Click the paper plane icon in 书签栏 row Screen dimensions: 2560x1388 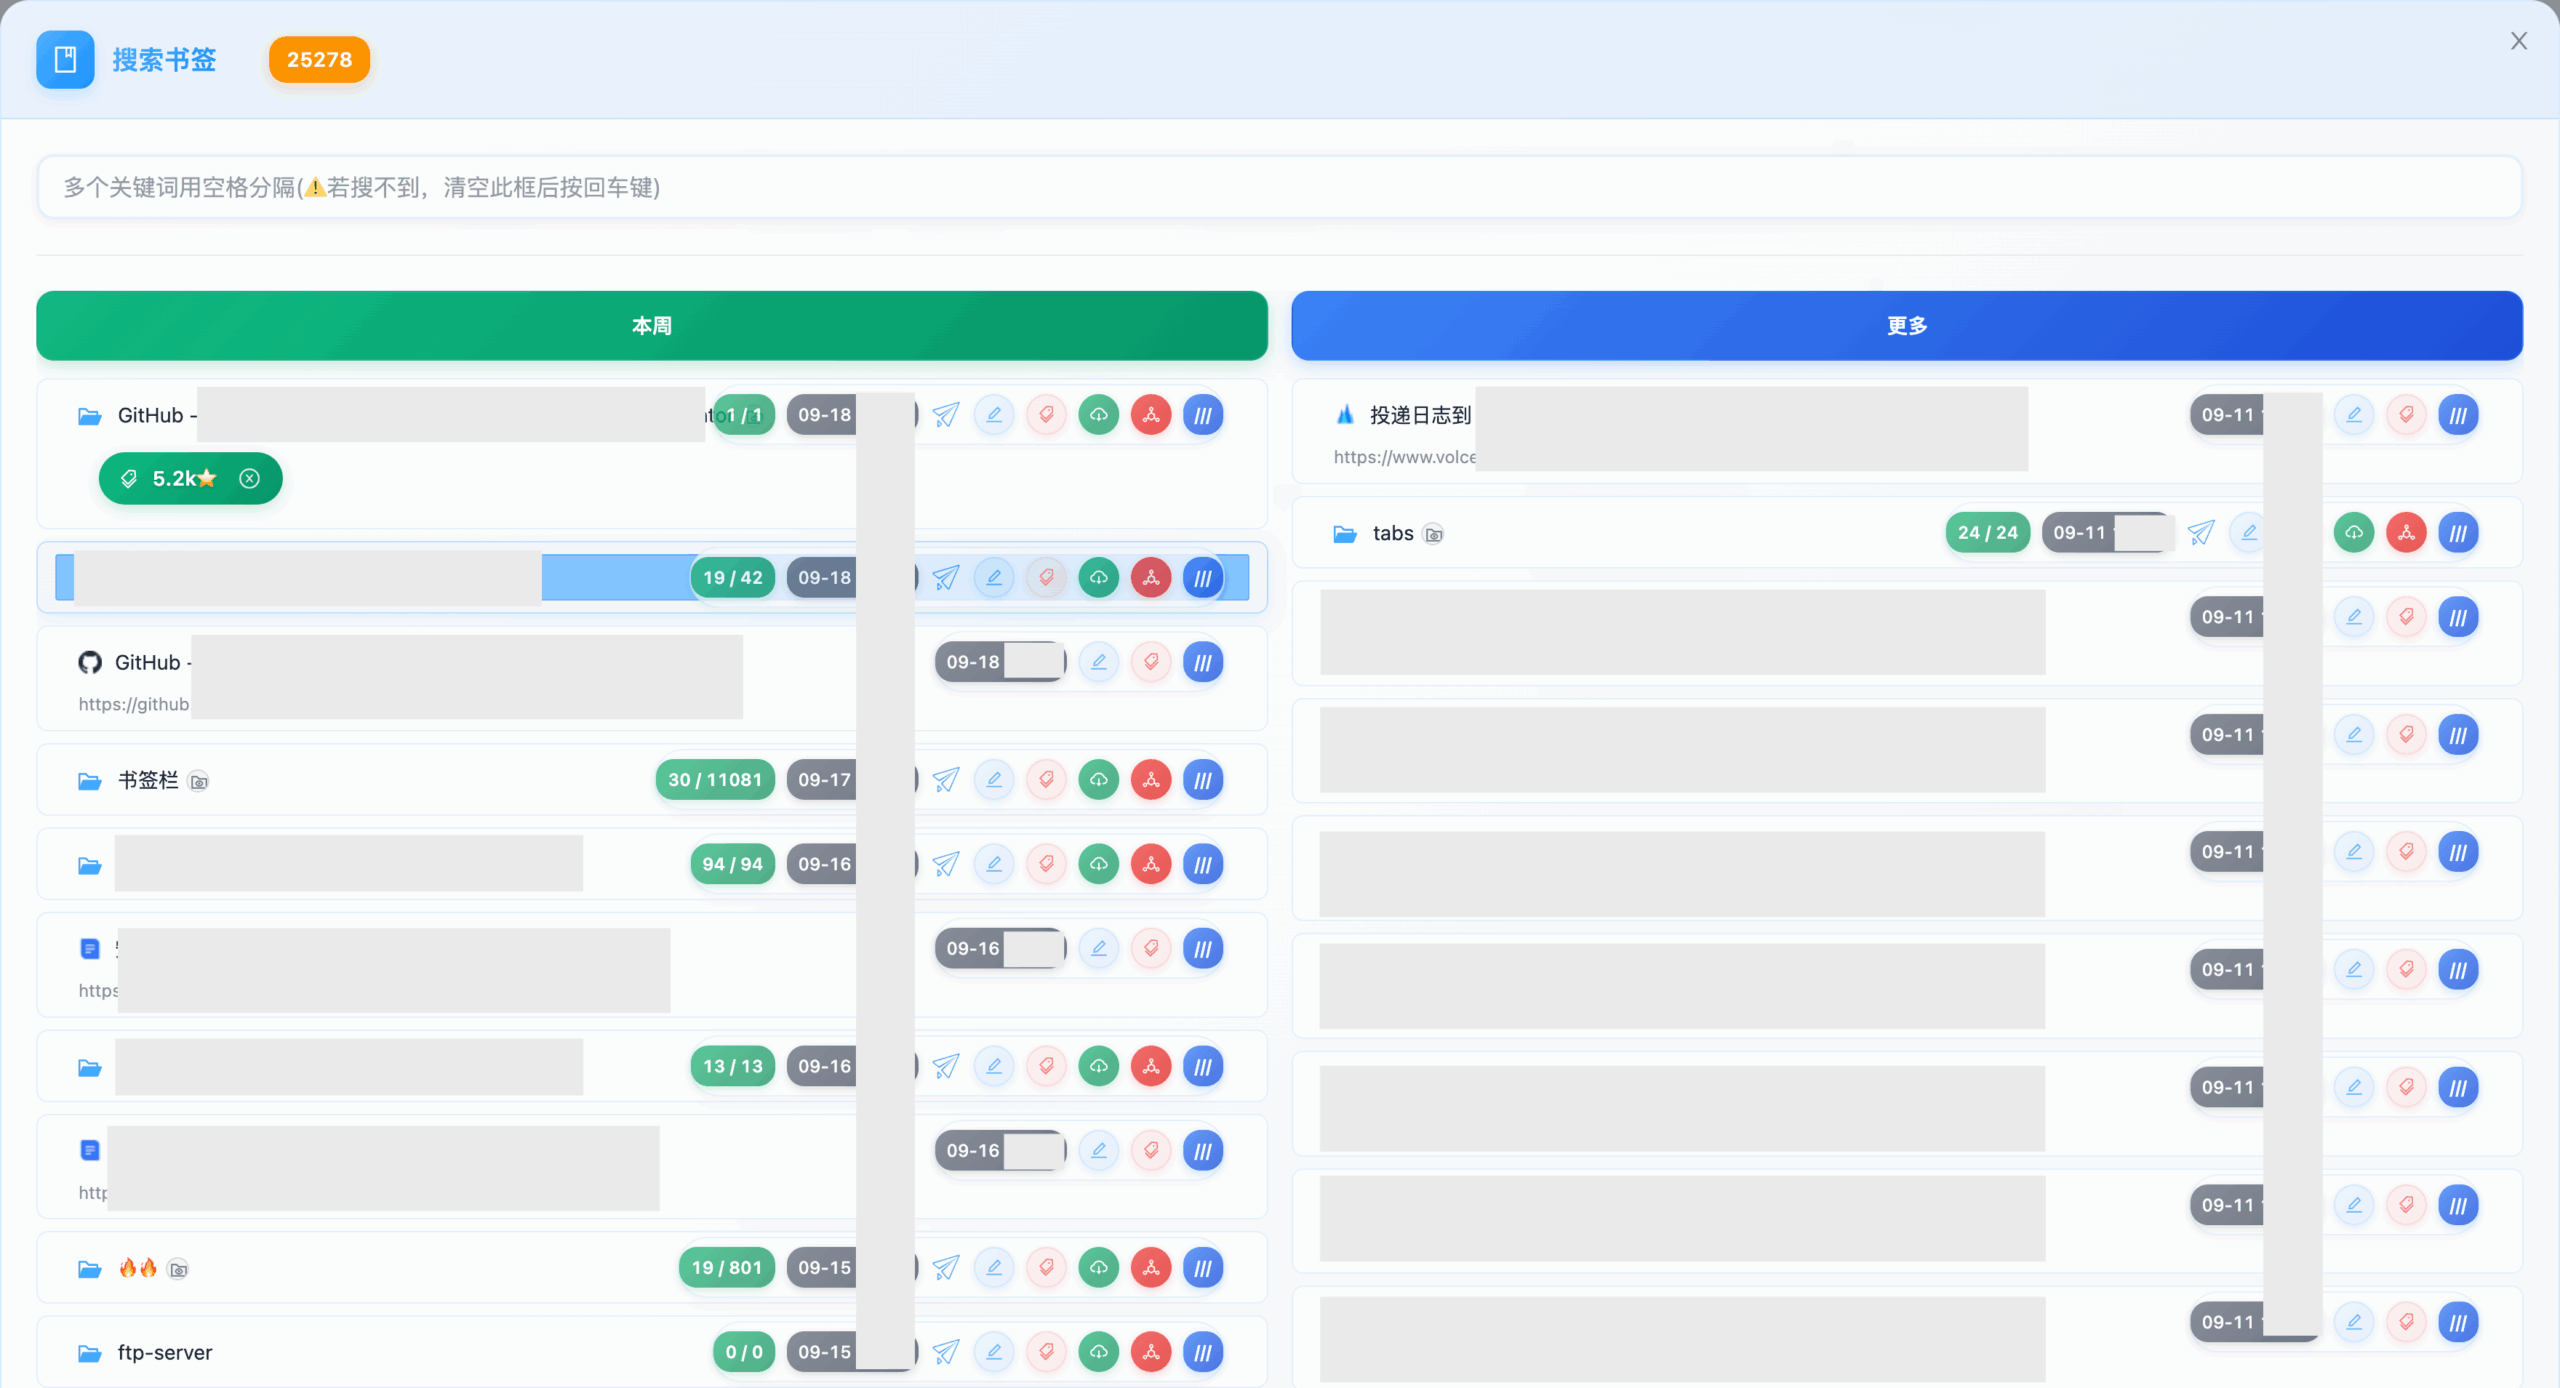point(945,780)
